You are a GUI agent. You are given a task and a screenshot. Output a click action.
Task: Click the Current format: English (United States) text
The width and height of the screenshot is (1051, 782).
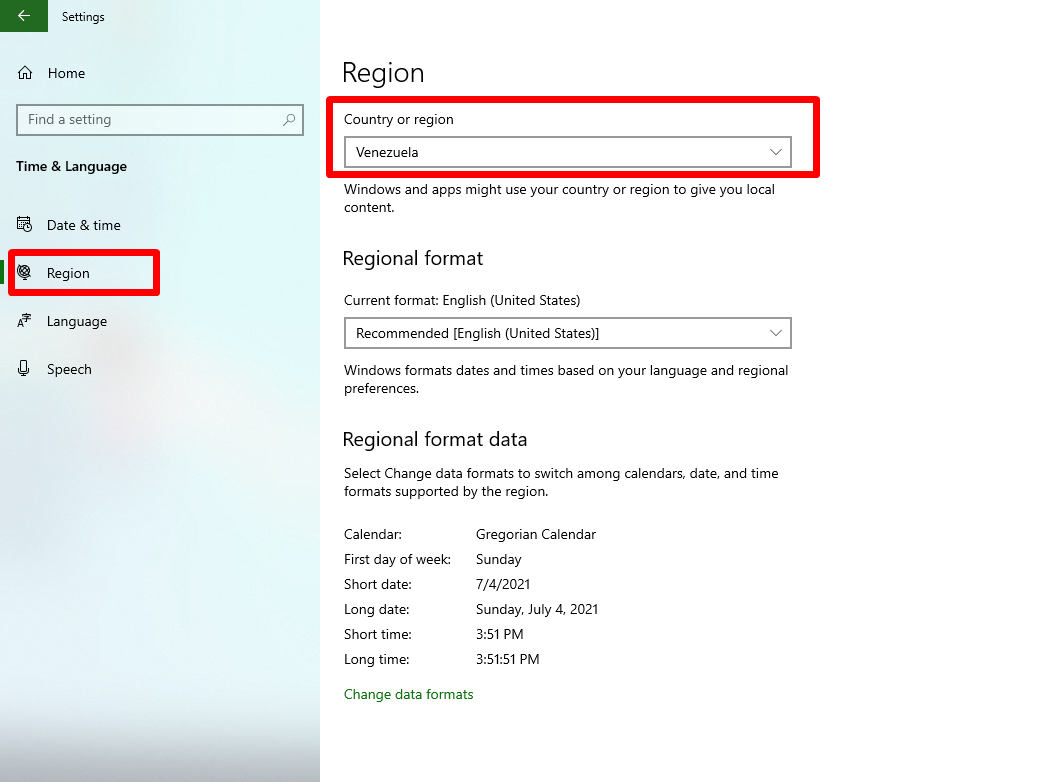[462, 300]
